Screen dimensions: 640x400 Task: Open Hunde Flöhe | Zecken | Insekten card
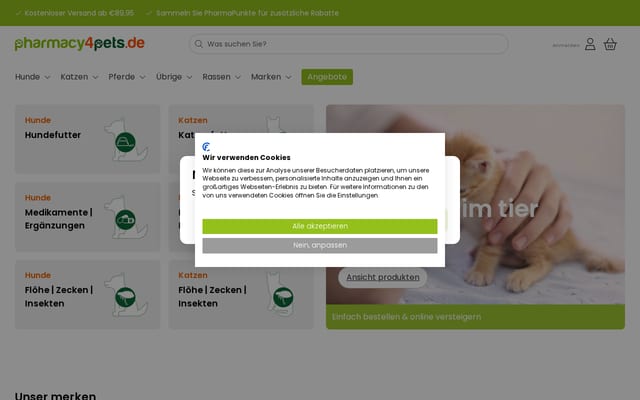[x=87, y=294]
